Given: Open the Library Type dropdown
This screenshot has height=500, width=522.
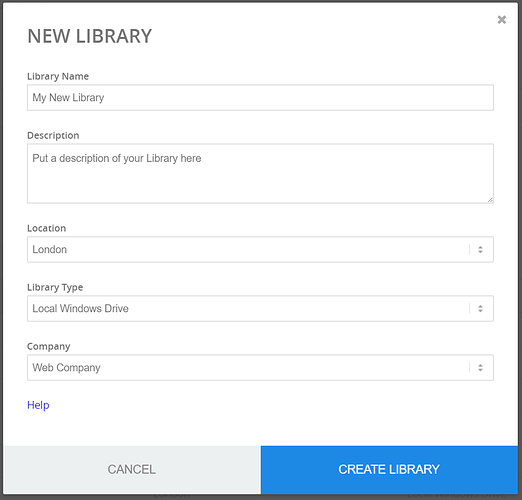Looking at the screenshot, I should coord(260,308).
